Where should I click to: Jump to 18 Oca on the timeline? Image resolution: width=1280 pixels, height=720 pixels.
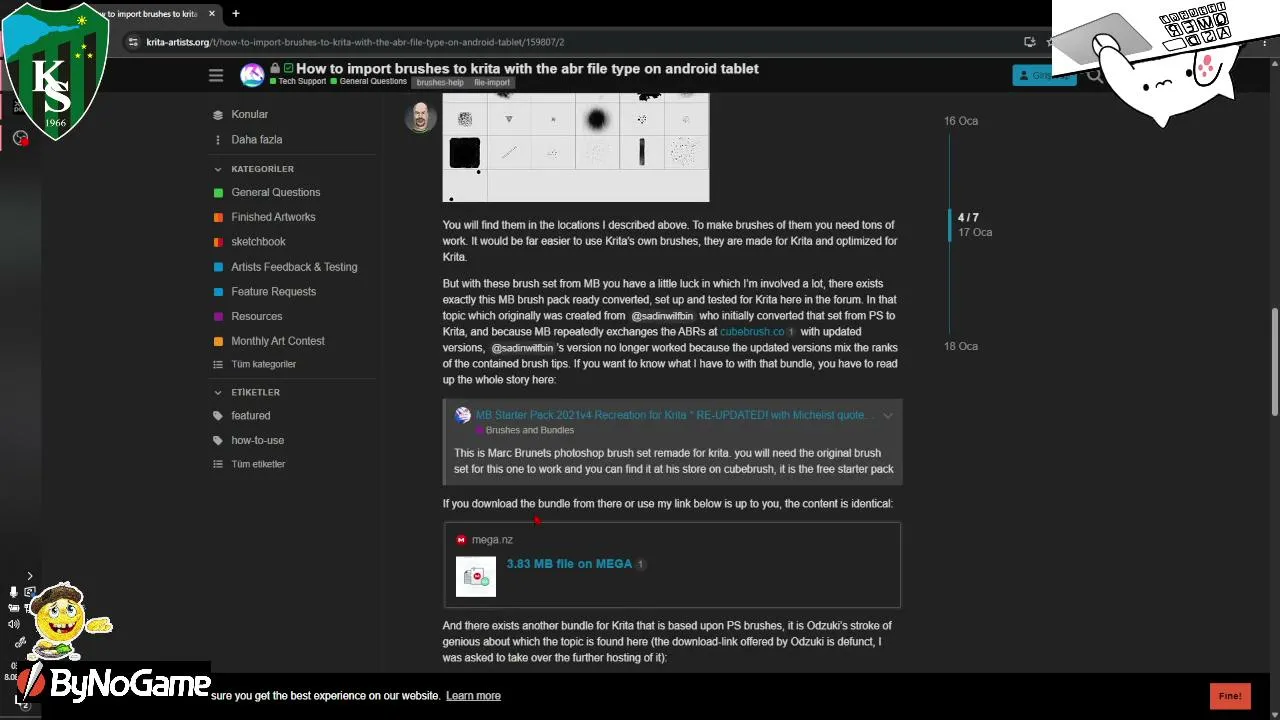(961, 346)
